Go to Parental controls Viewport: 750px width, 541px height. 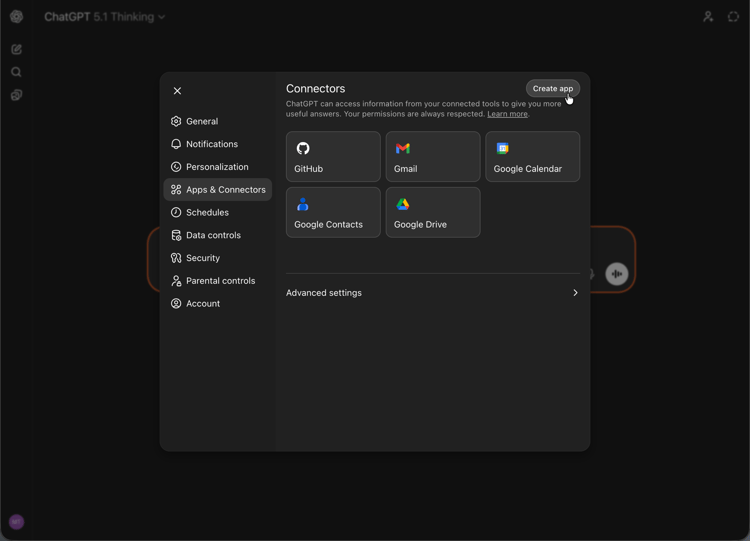click(x=218, y=281)
